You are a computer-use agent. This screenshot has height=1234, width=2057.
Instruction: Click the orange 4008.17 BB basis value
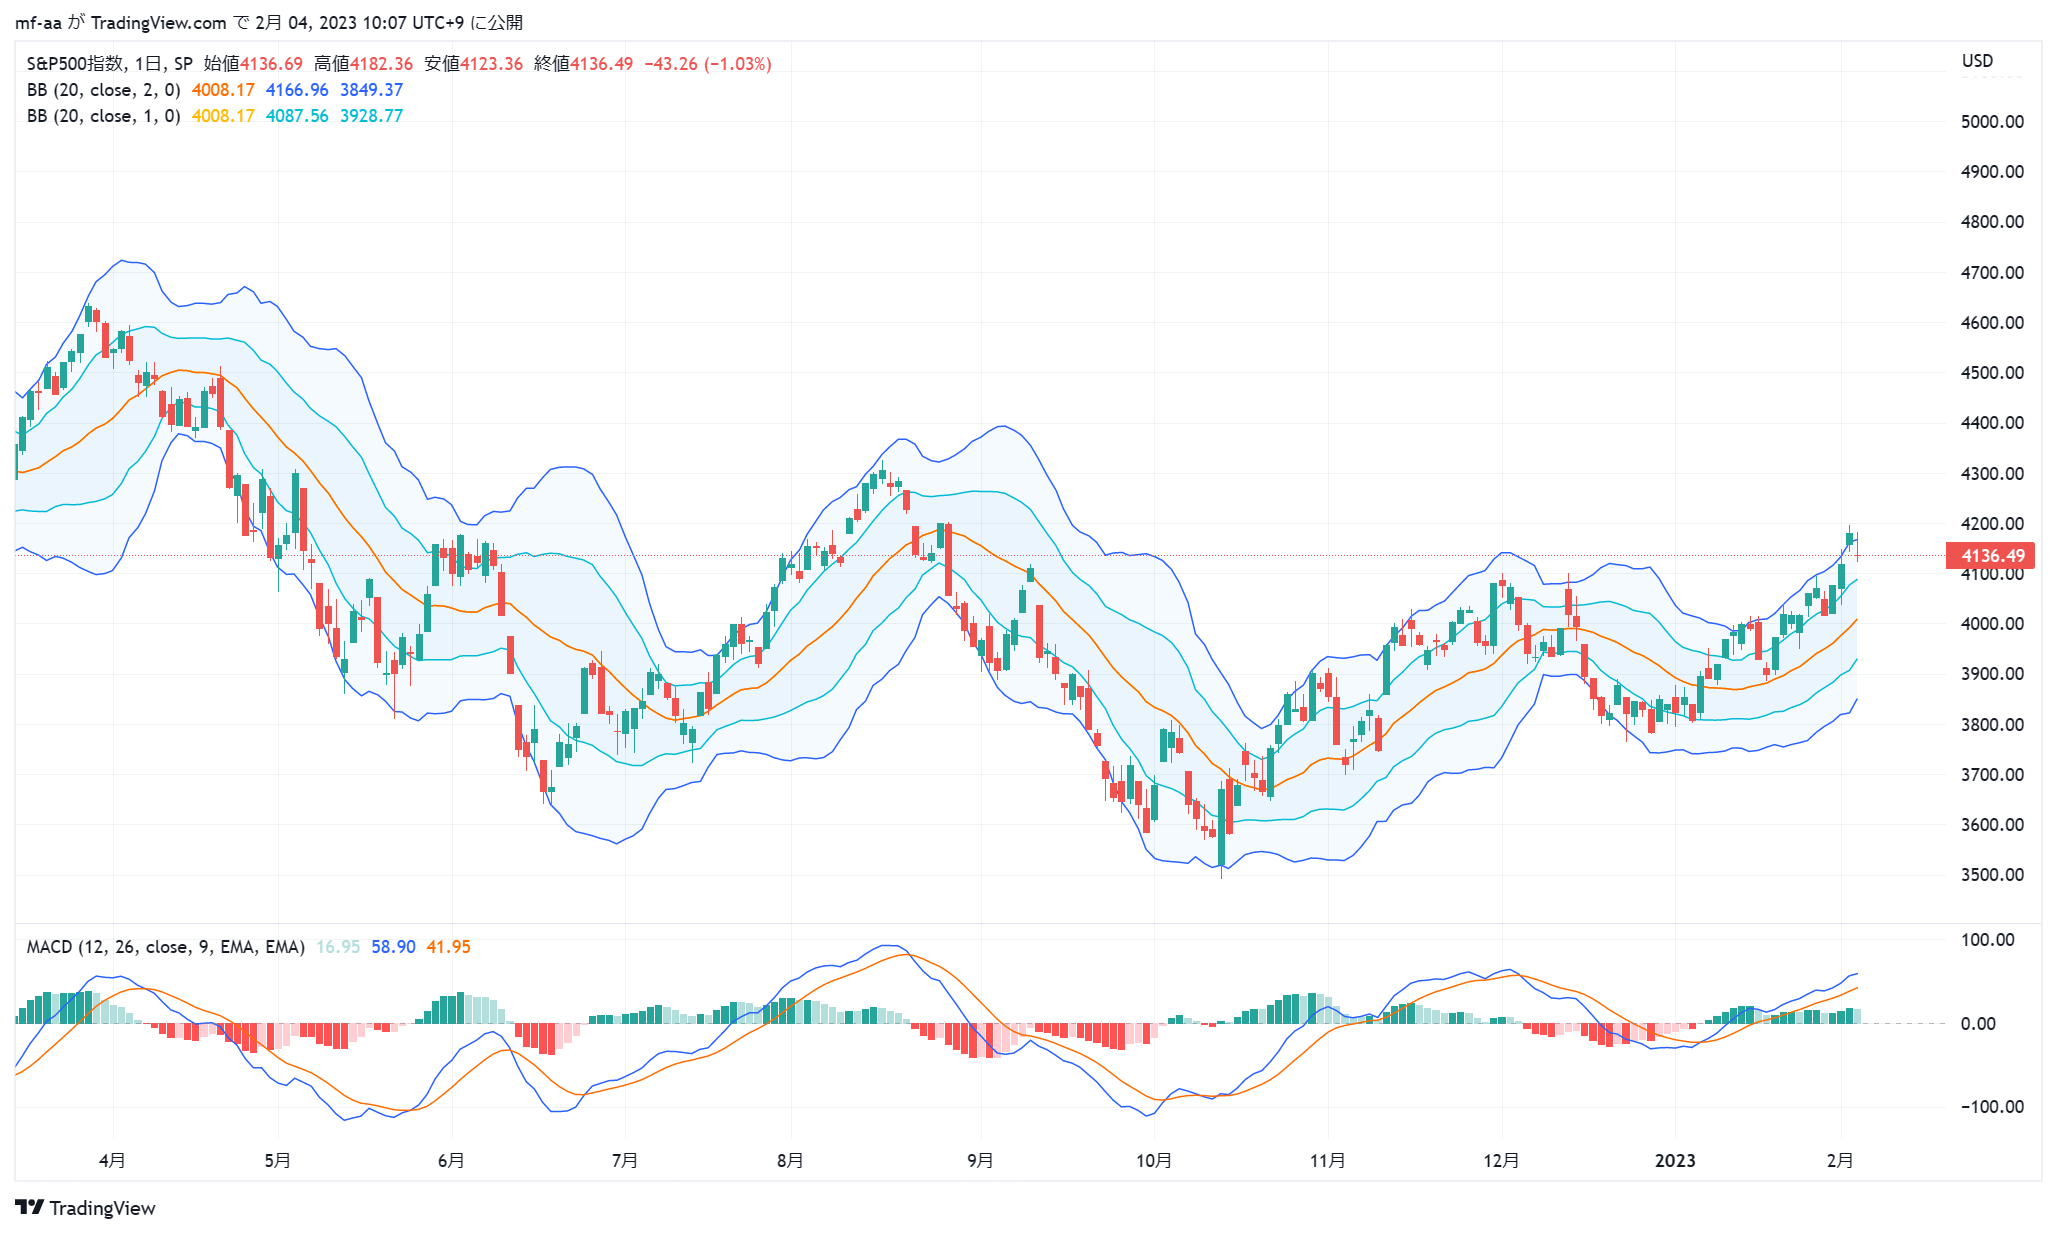pos(223,90)
